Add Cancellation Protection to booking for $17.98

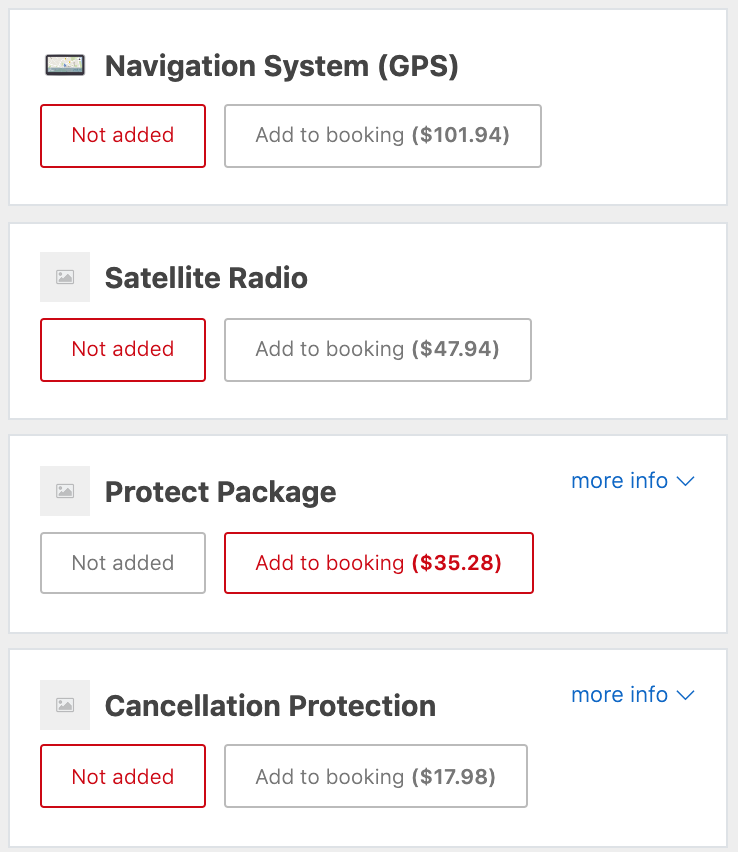376,776
